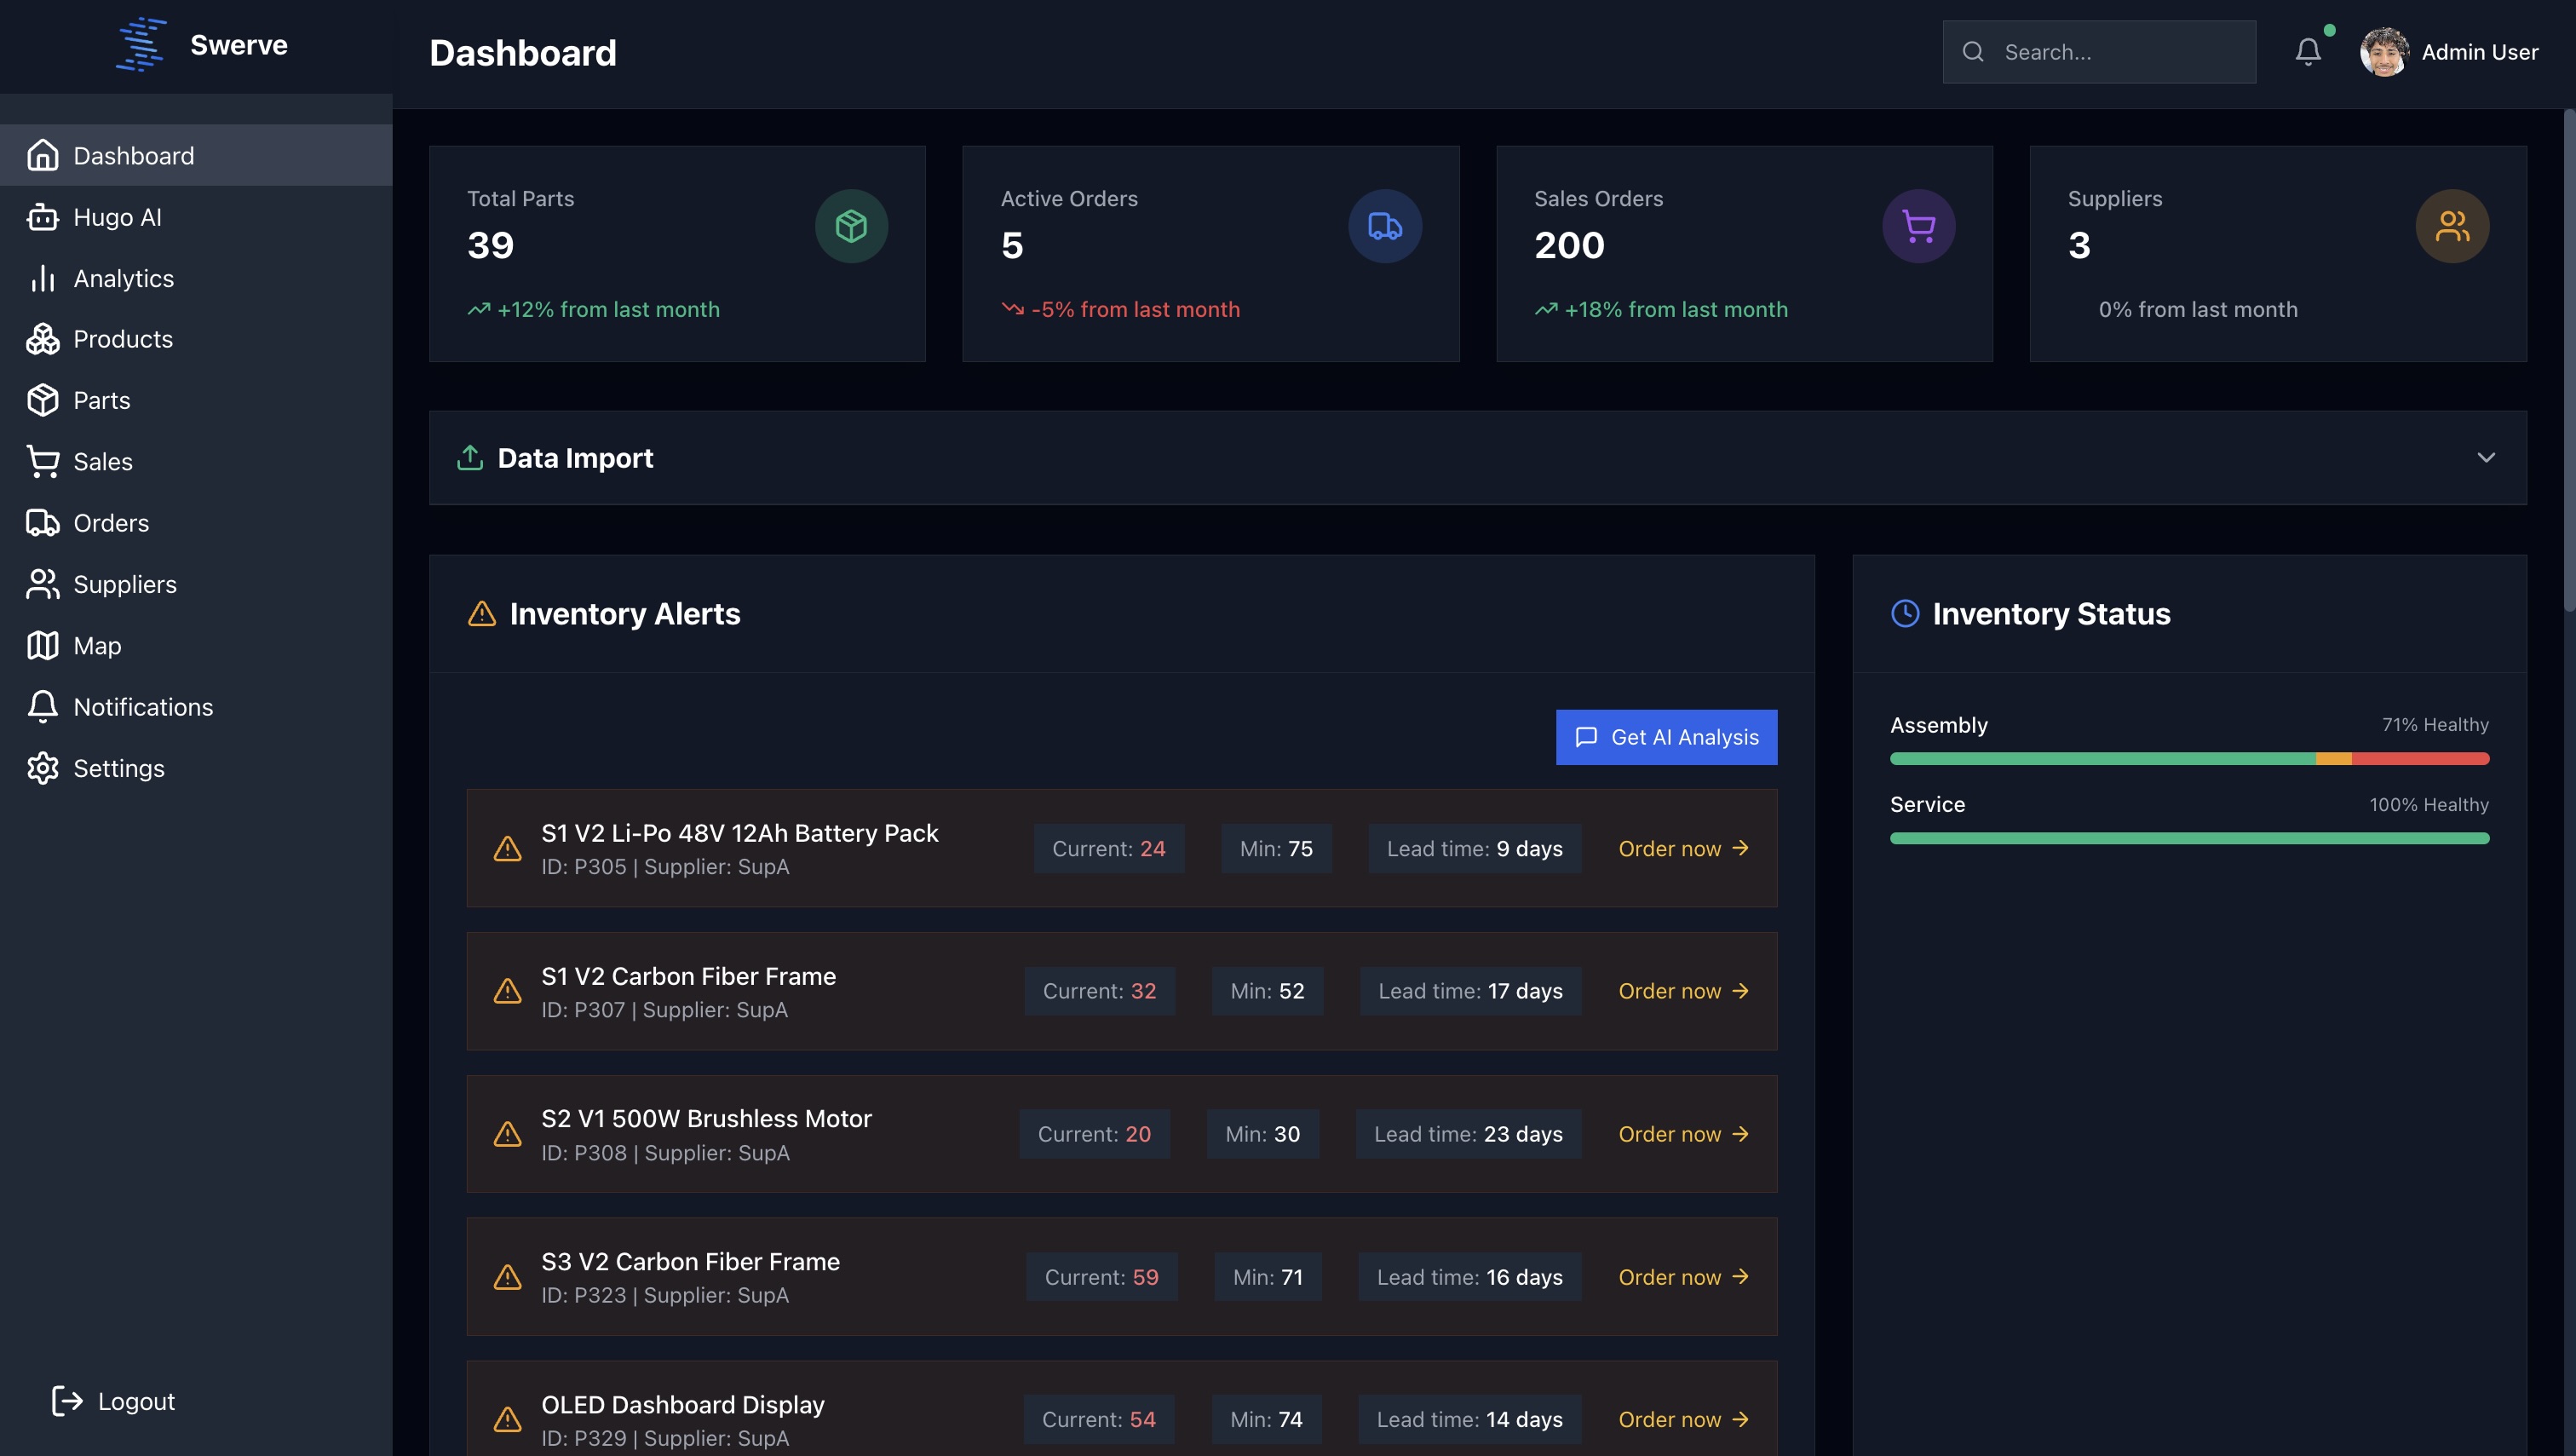Screen dimensions: 2576x1456
Task: Click the Inventory Status clock icon
Action: 1905,613
